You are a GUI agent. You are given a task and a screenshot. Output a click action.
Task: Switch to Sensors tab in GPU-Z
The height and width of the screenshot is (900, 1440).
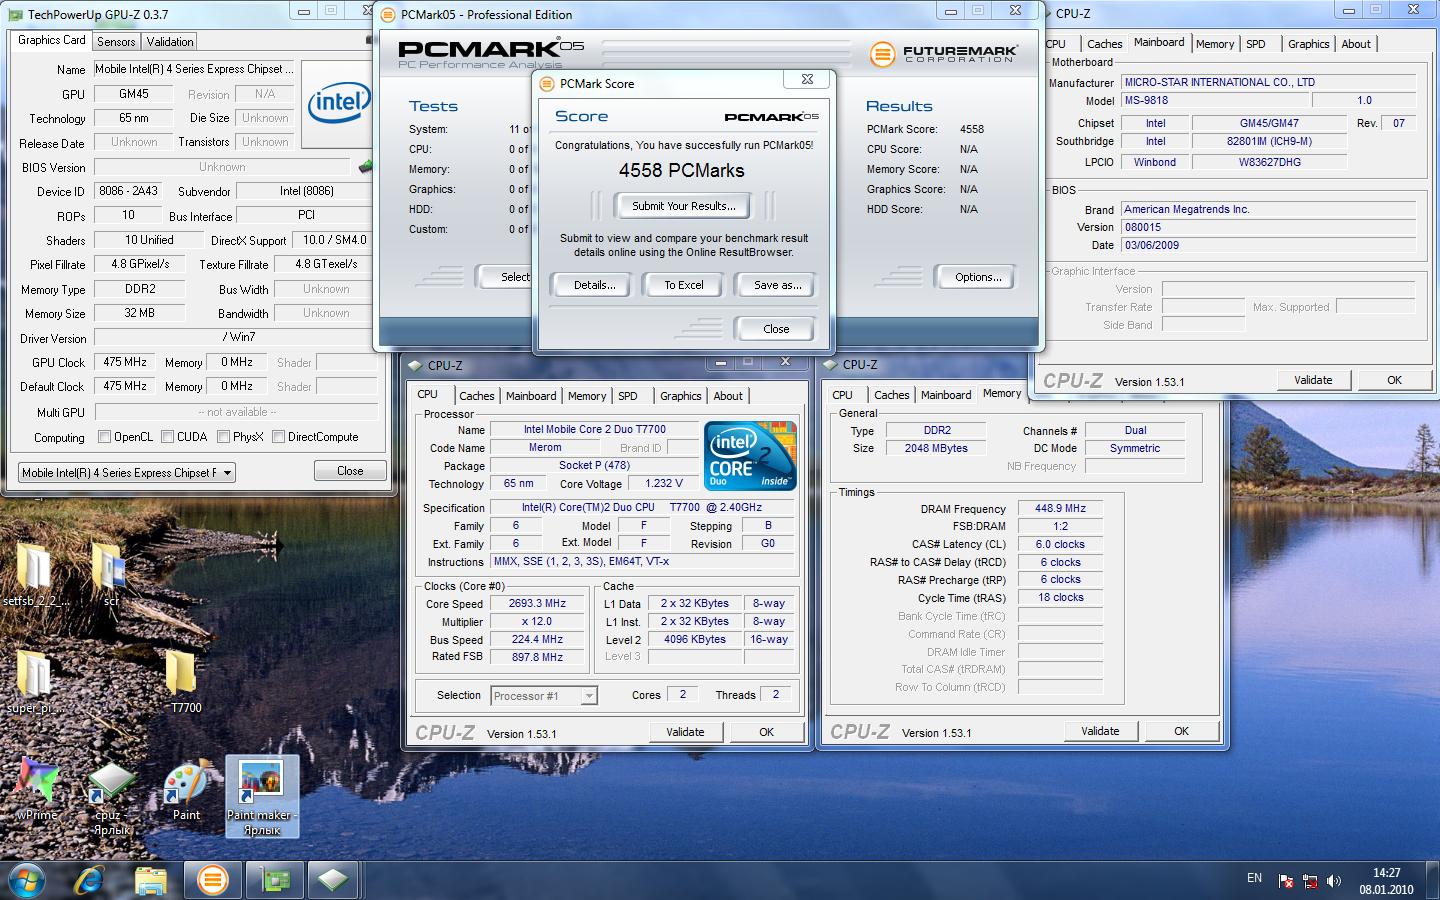(116, 42)
